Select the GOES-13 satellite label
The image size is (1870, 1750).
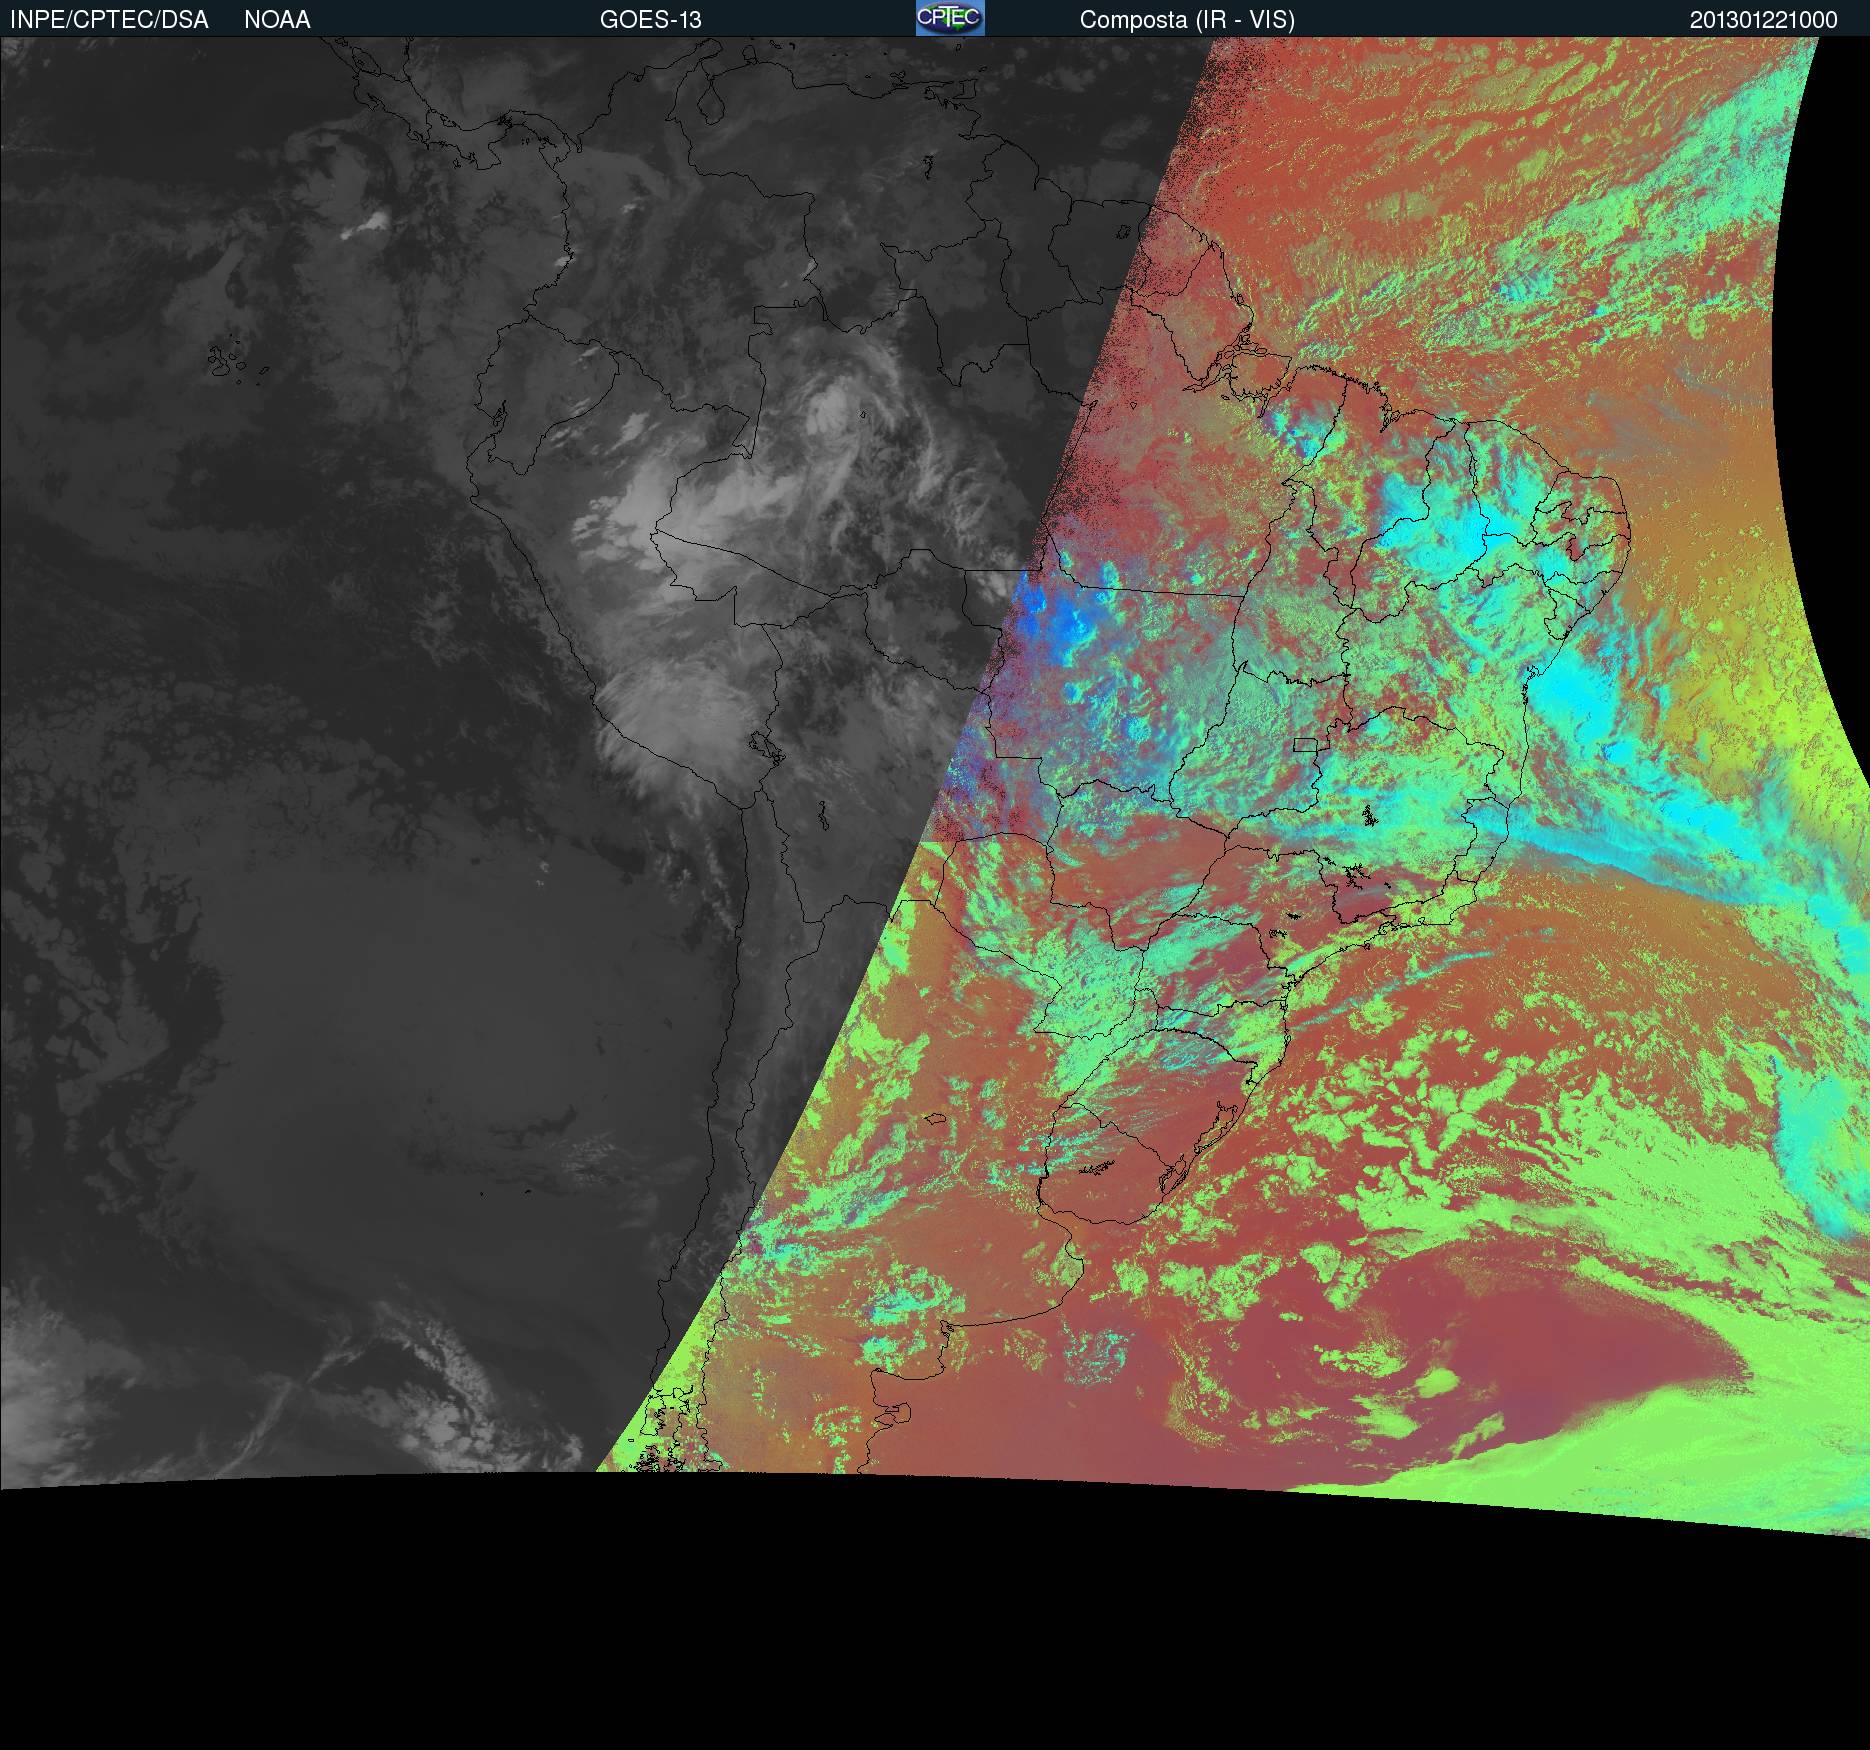650,20
